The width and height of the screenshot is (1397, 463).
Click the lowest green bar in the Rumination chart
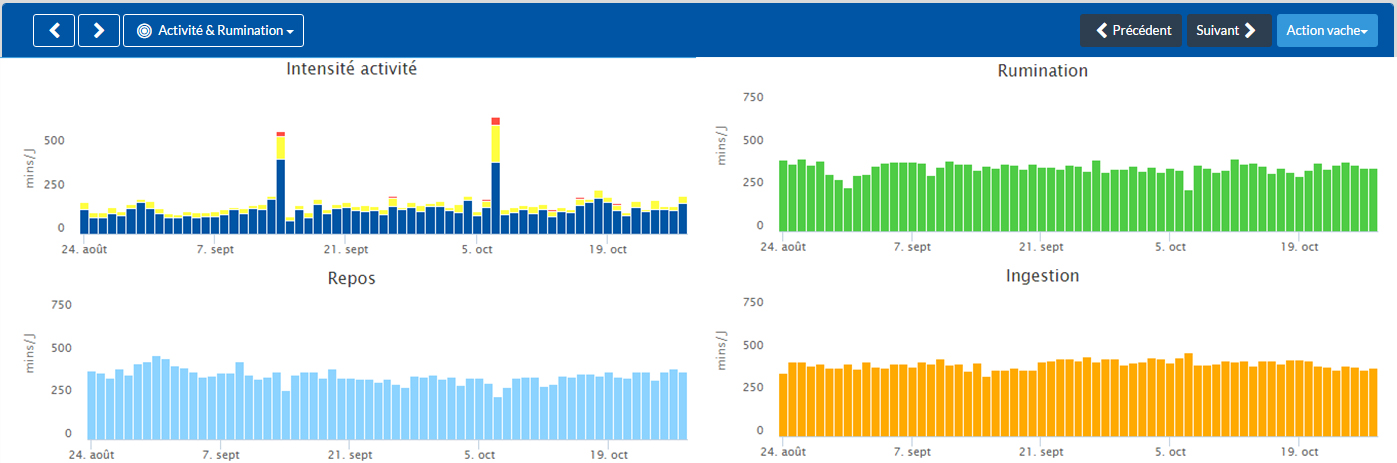[1189, 211]
